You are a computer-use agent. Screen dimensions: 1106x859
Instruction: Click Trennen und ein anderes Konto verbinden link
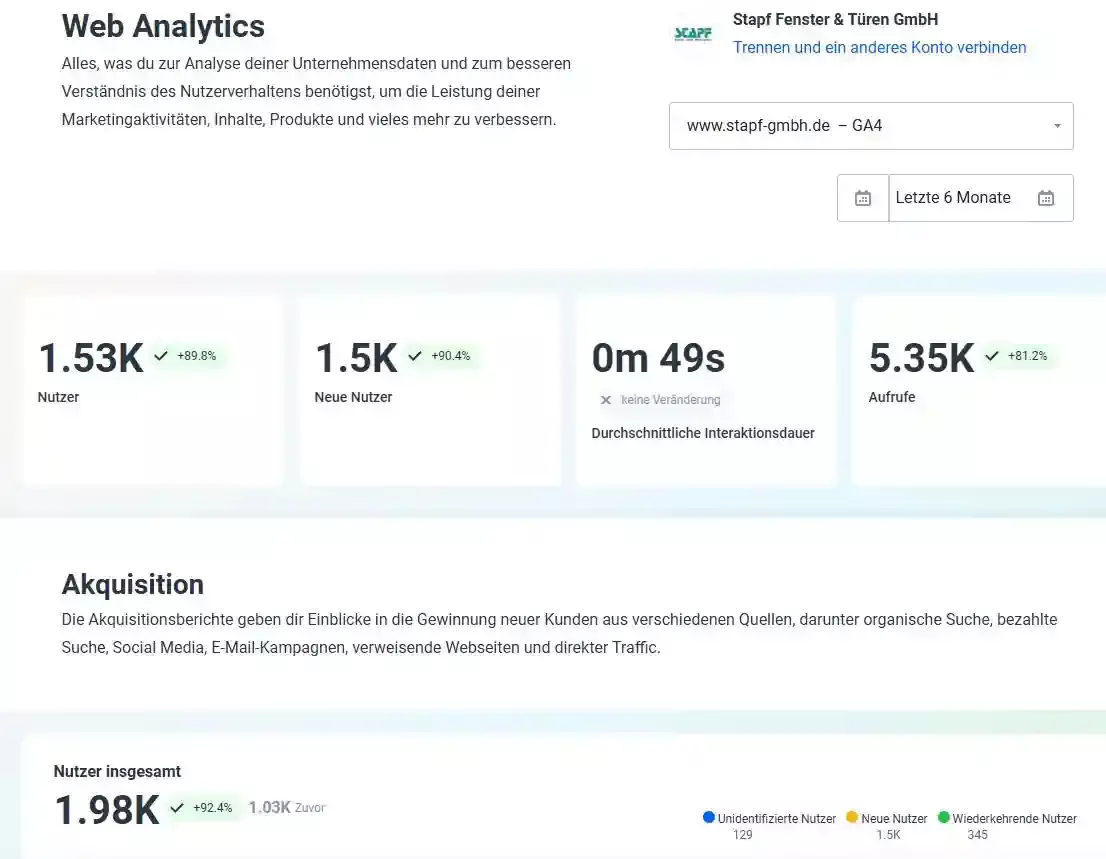[x=879, y=47]
